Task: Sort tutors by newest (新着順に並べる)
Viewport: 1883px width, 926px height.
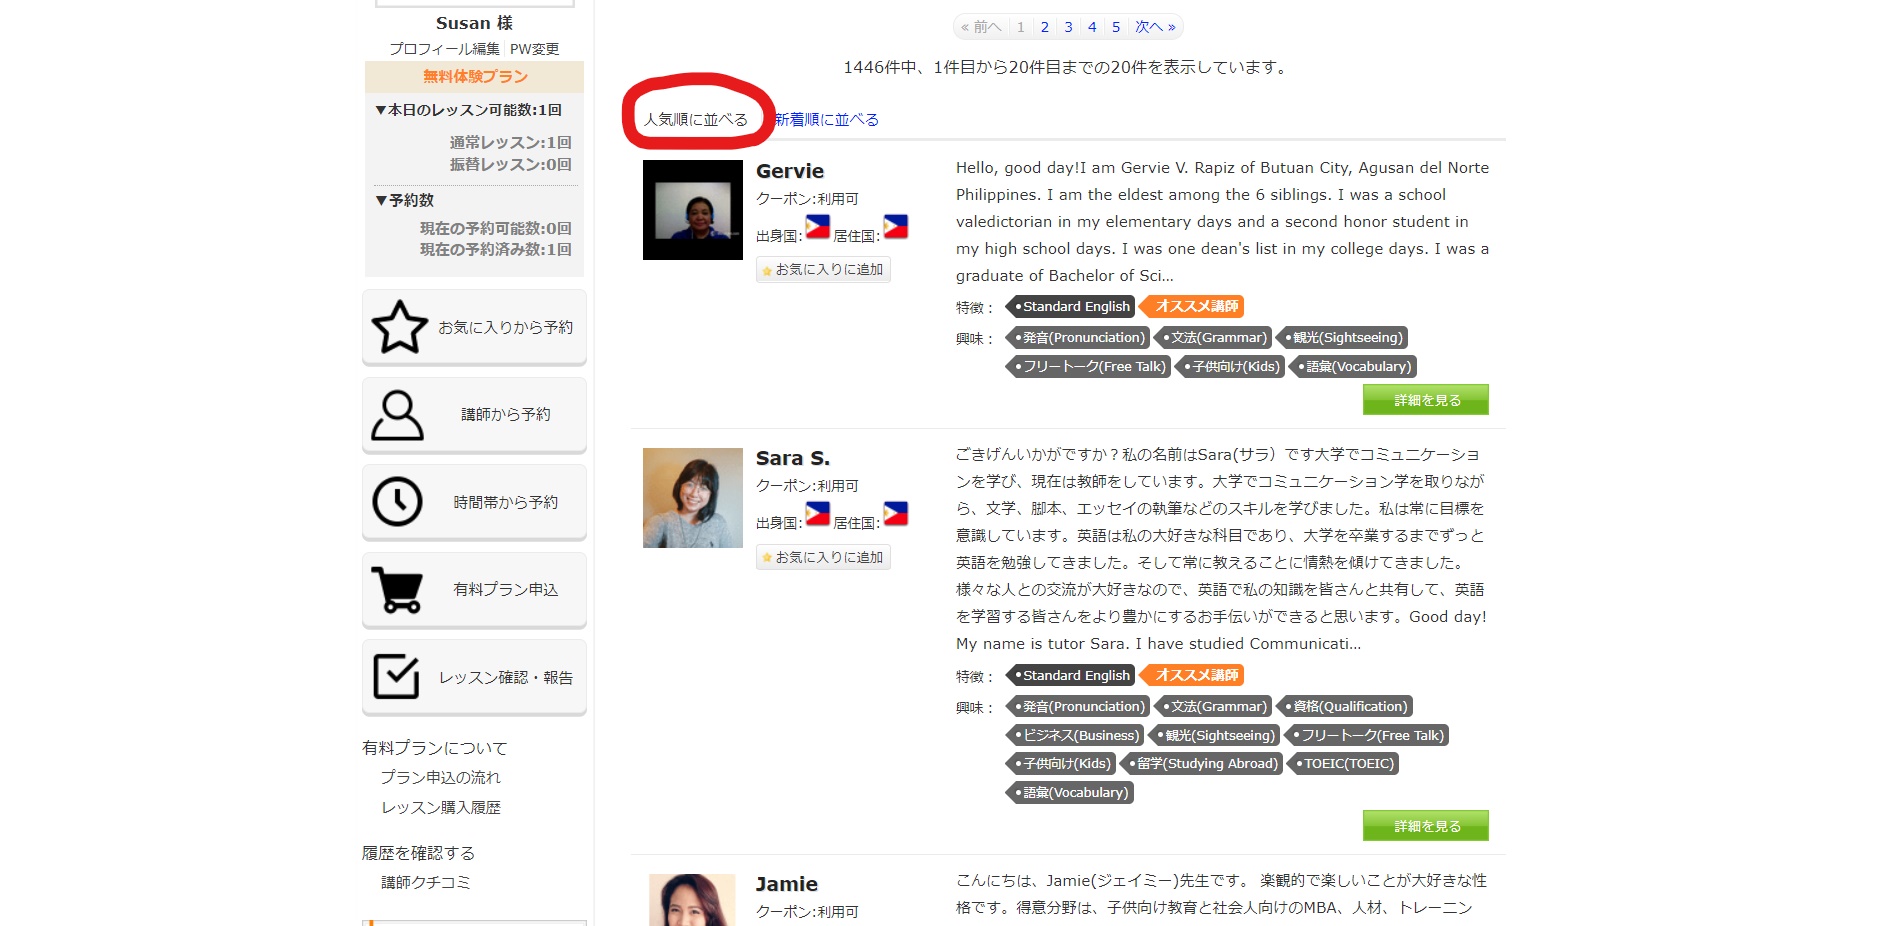Action: (x=827, y=120)
